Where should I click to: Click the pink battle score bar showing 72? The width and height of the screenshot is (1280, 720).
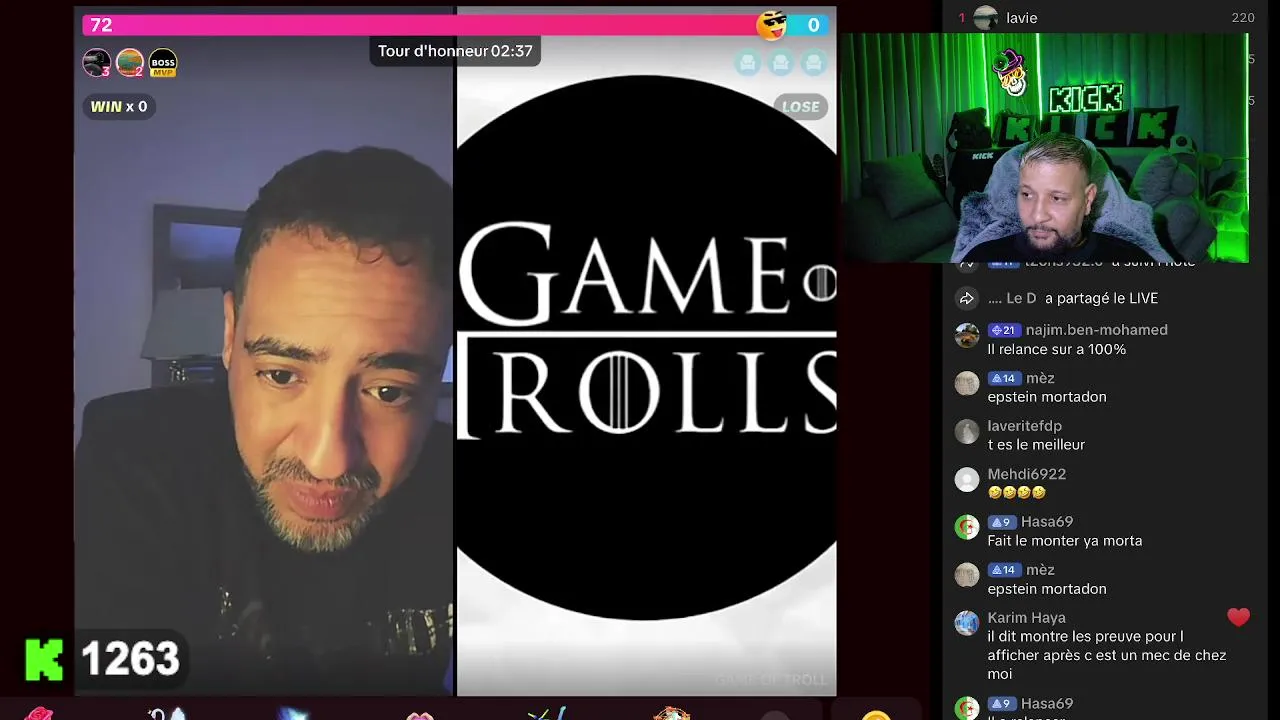pyautogui.click(x=420, y=25)
